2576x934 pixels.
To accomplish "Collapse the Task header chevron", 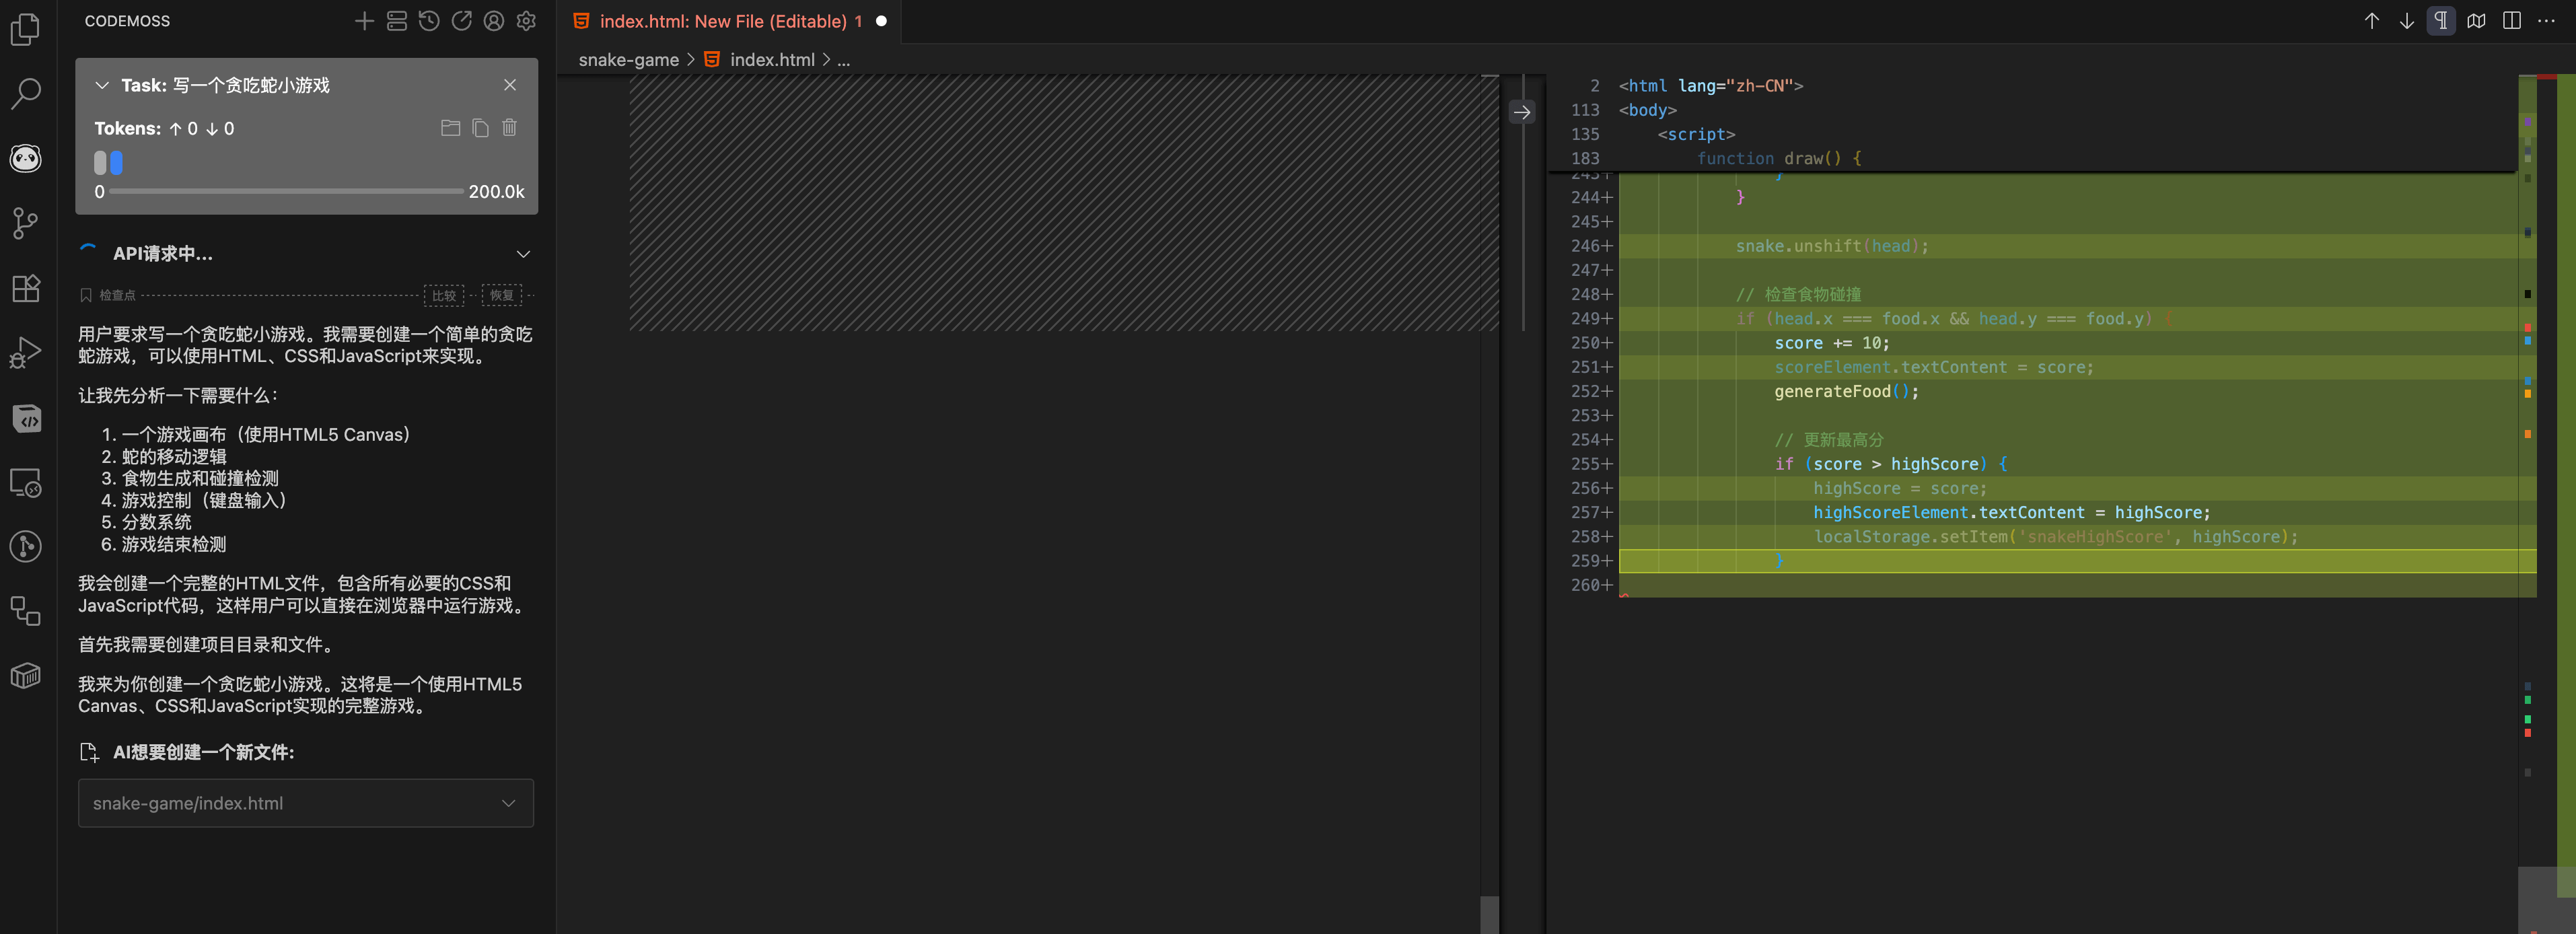I will 101,85.
